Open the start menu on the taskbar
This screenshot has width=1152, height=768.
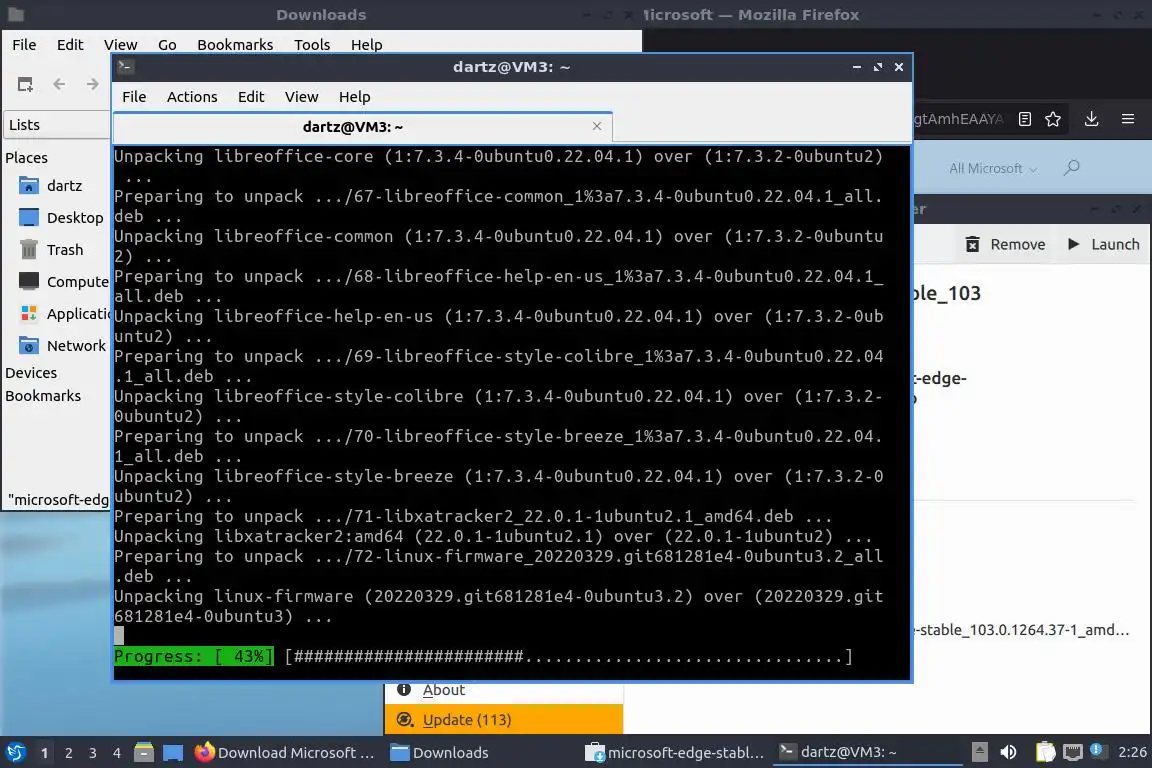15,752
